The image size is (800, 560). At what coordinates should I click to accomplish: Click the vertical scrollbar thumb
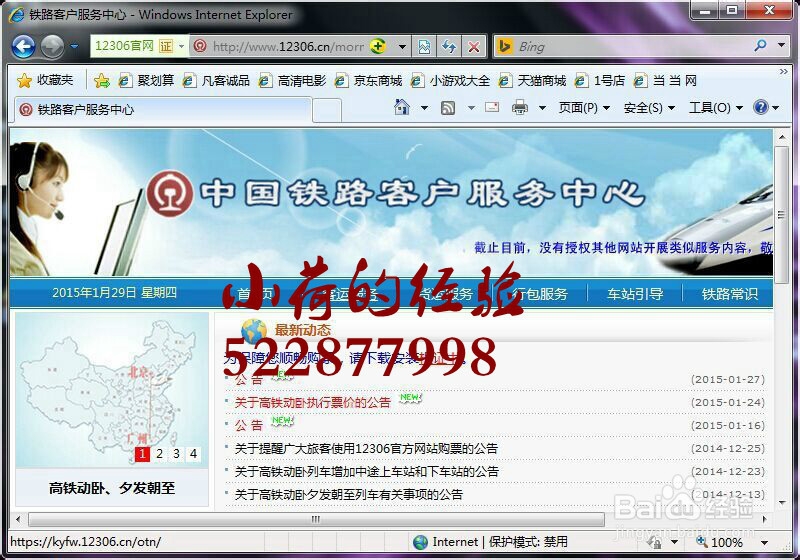[781, 215]
